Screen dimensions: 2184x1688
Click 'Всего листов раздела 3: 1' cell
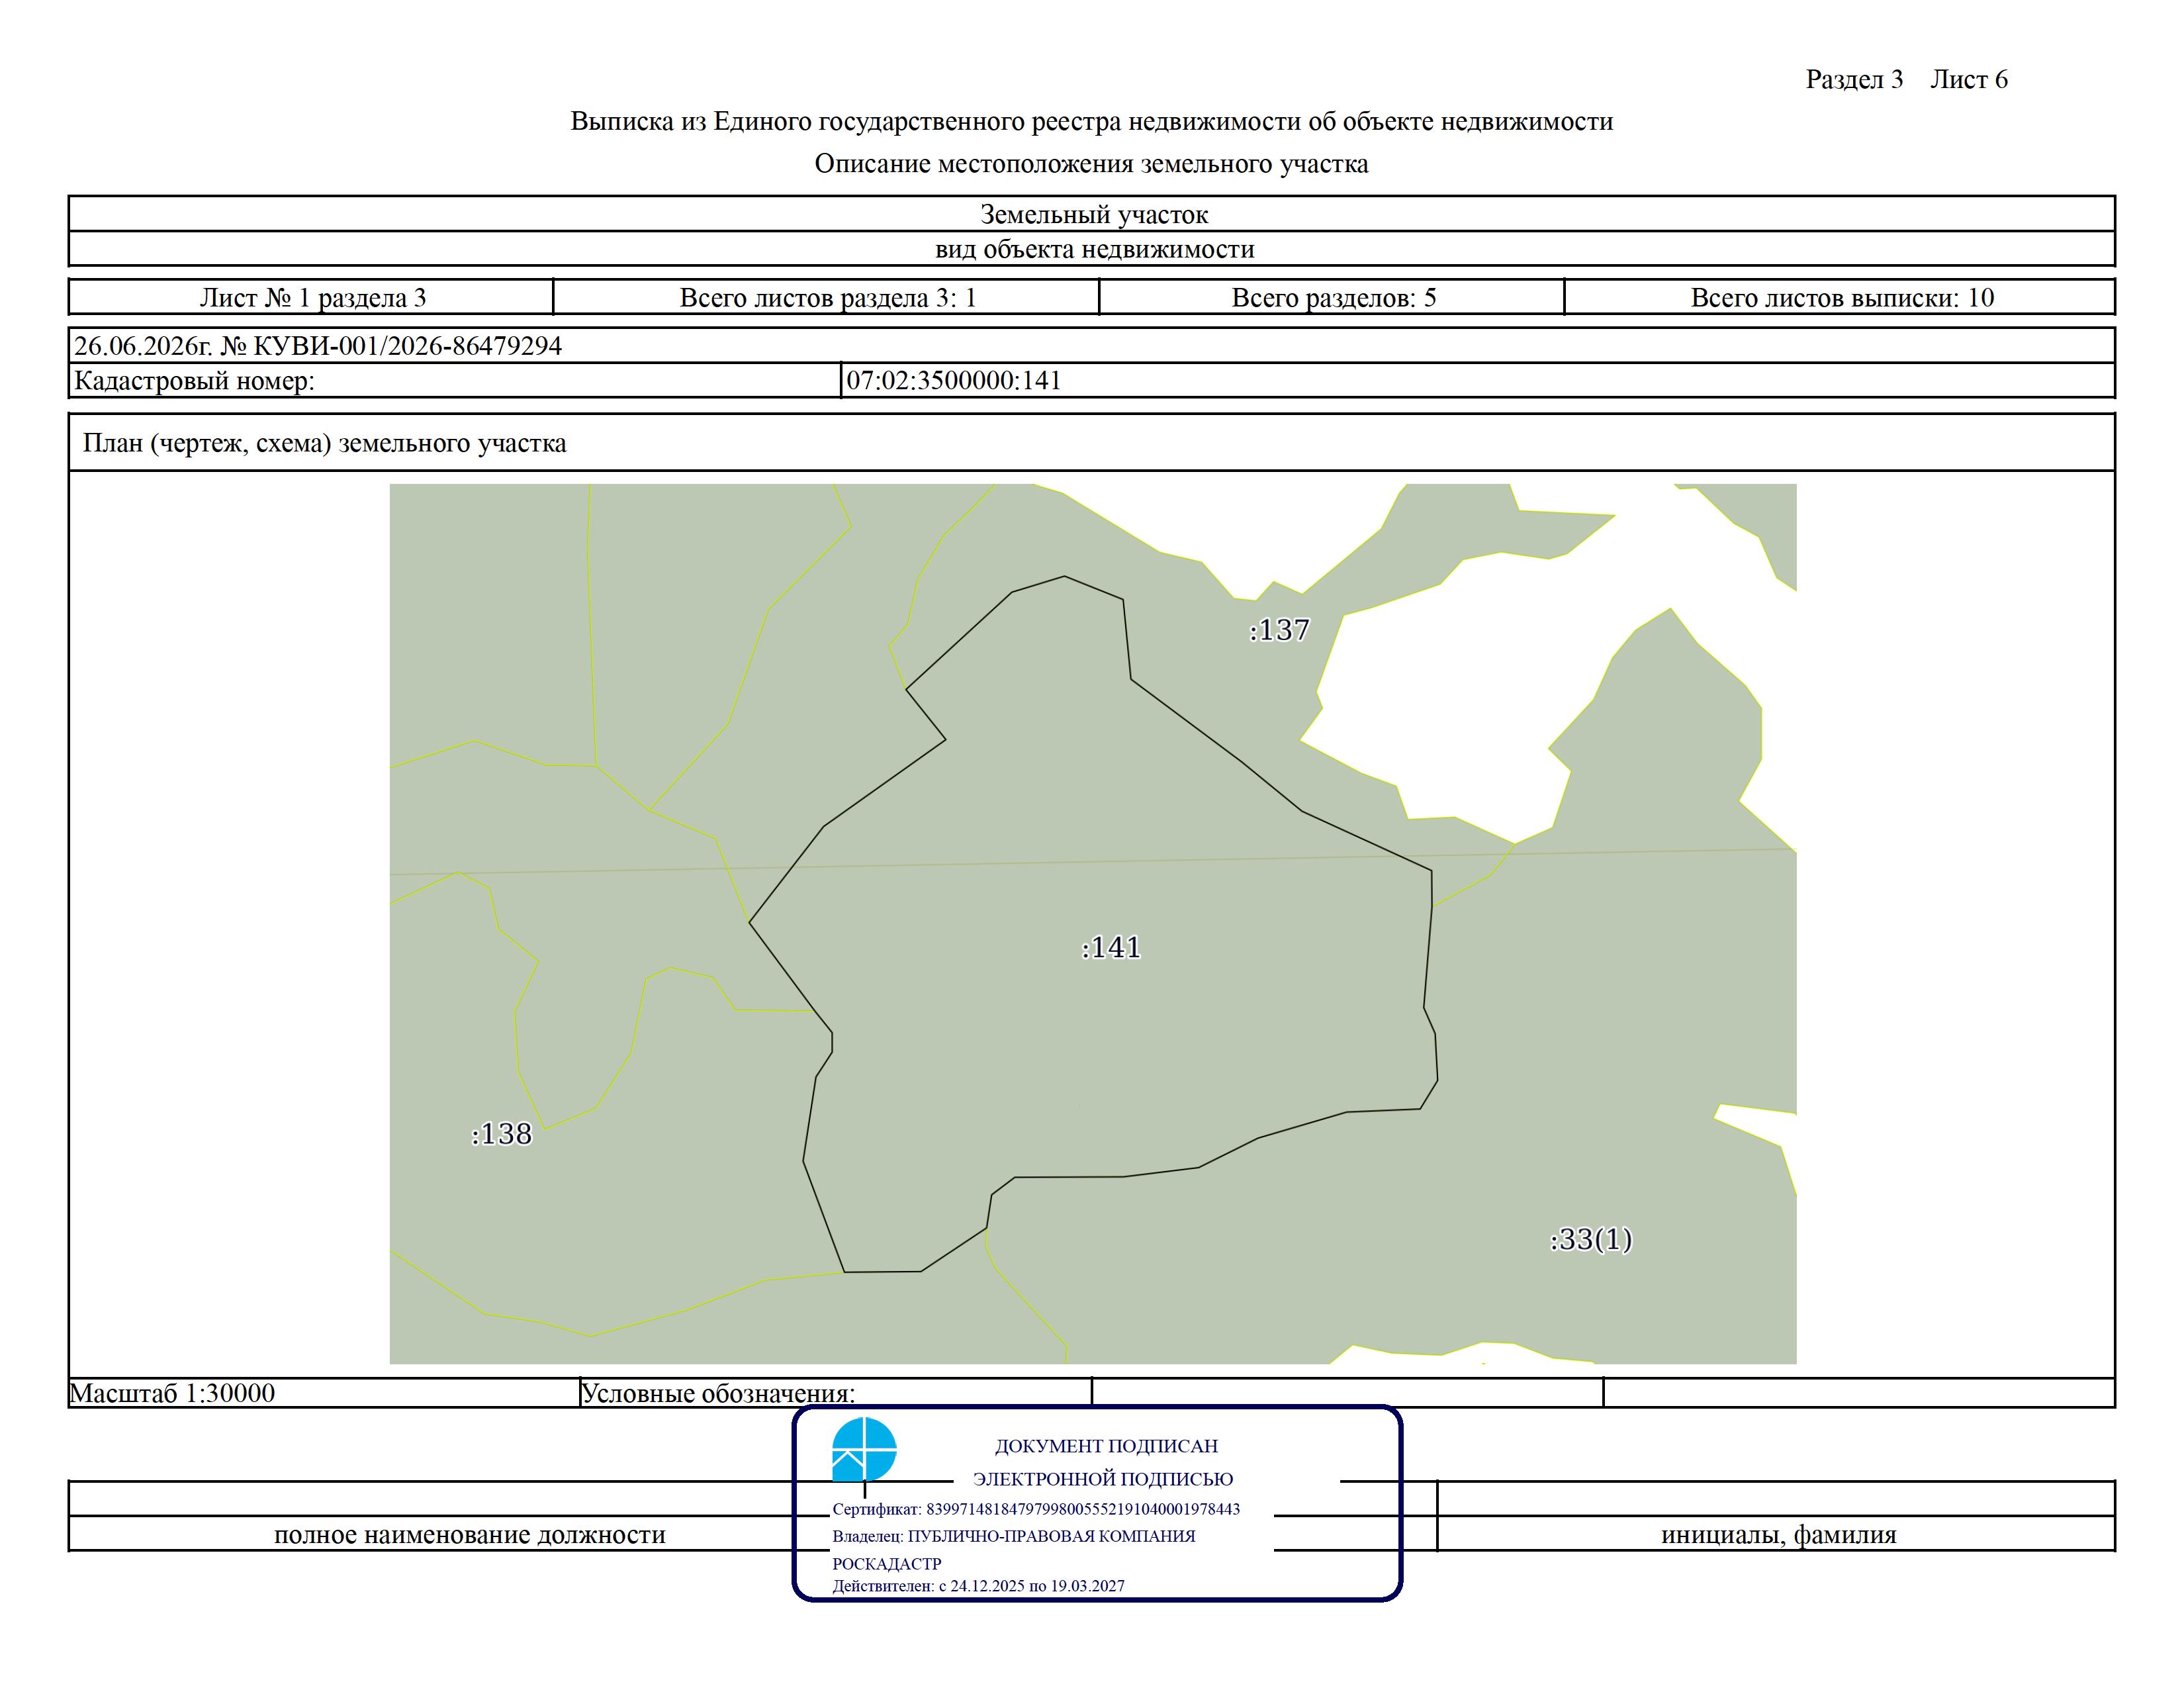pyautogui.click(x=826, y=297)
